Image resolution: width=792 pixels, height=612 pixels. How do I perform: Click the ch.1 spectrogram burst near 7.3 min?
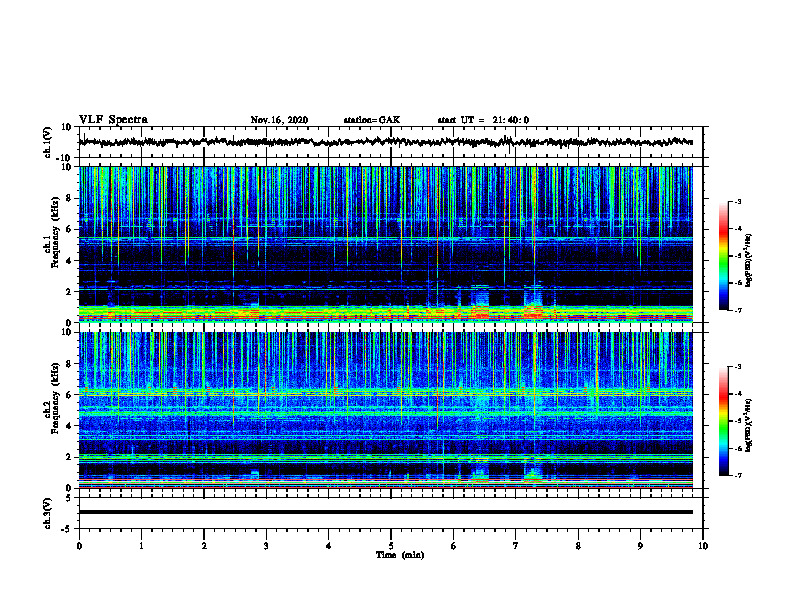(x=533, y=303)
